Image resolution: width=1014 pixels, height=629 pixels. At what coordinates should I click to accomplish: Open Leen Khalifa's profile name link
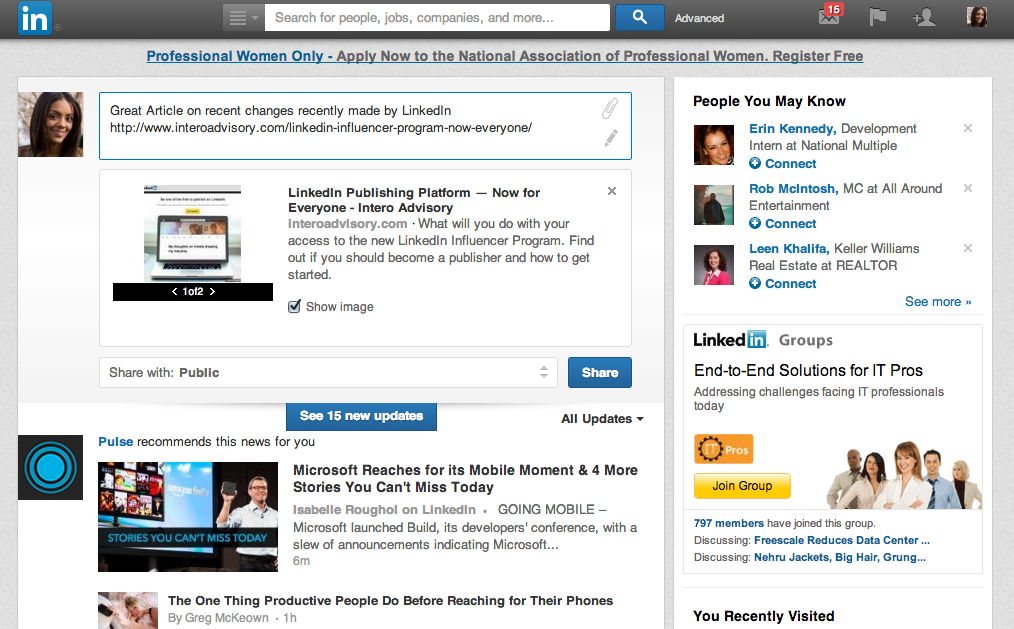click(x=788, y=249)
